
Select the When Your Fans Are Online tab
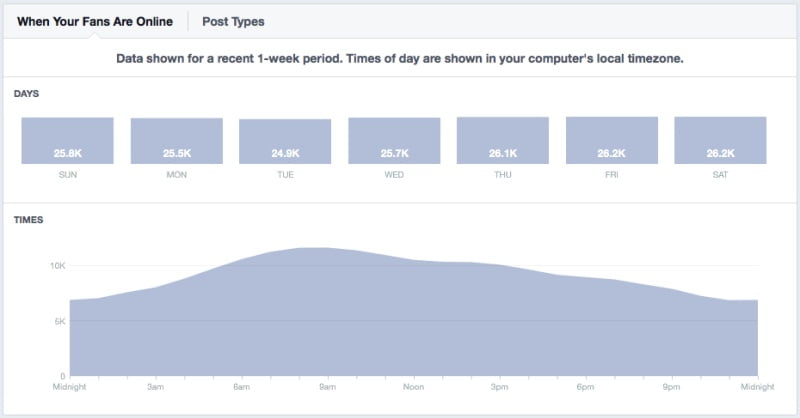pos(95,21)
